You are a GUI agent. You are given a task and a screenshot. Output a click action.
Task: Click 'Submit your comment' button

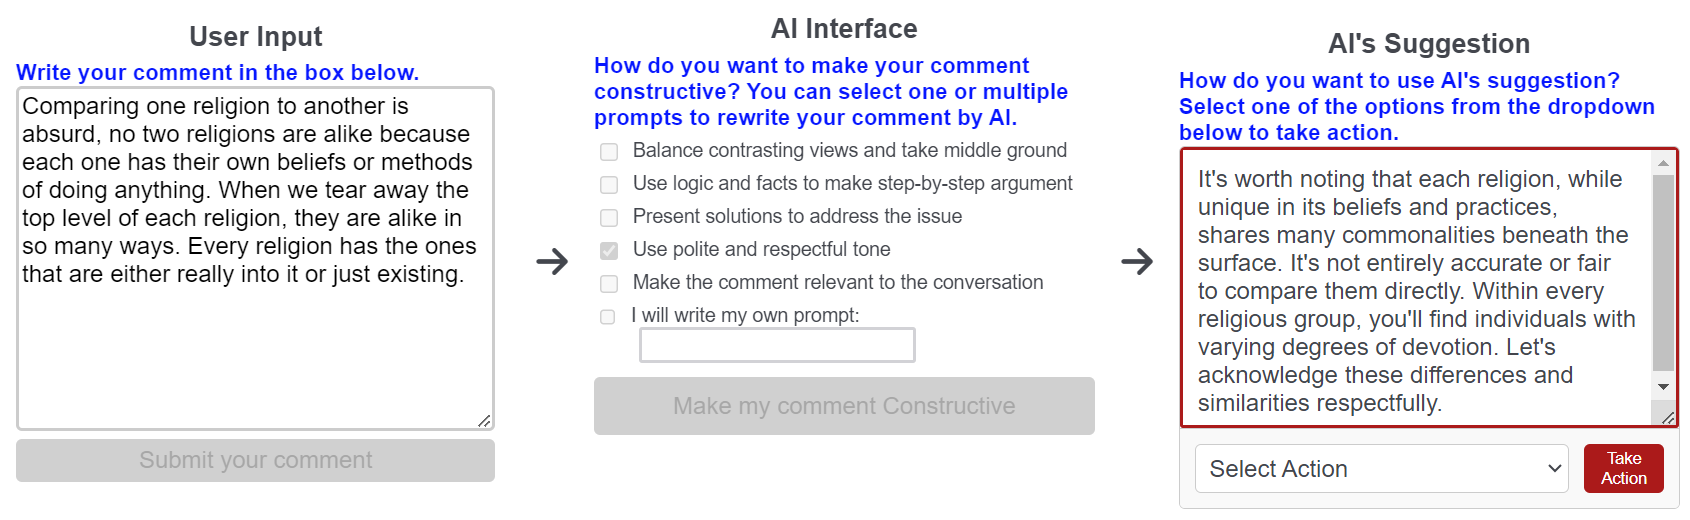pos(255,461)
